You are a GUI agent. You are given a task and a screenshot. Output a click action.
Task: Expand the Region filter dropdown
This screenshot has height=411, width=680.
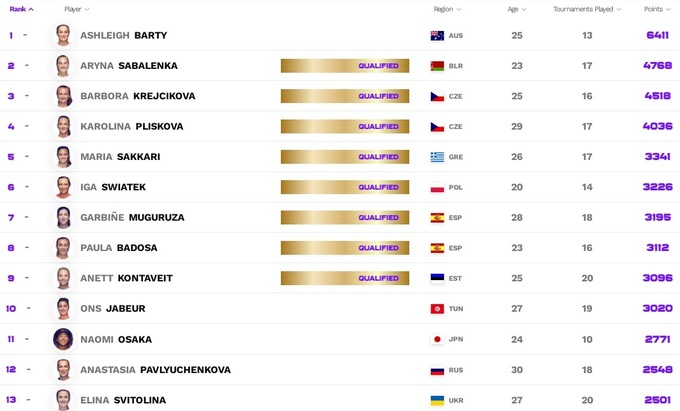447,9
